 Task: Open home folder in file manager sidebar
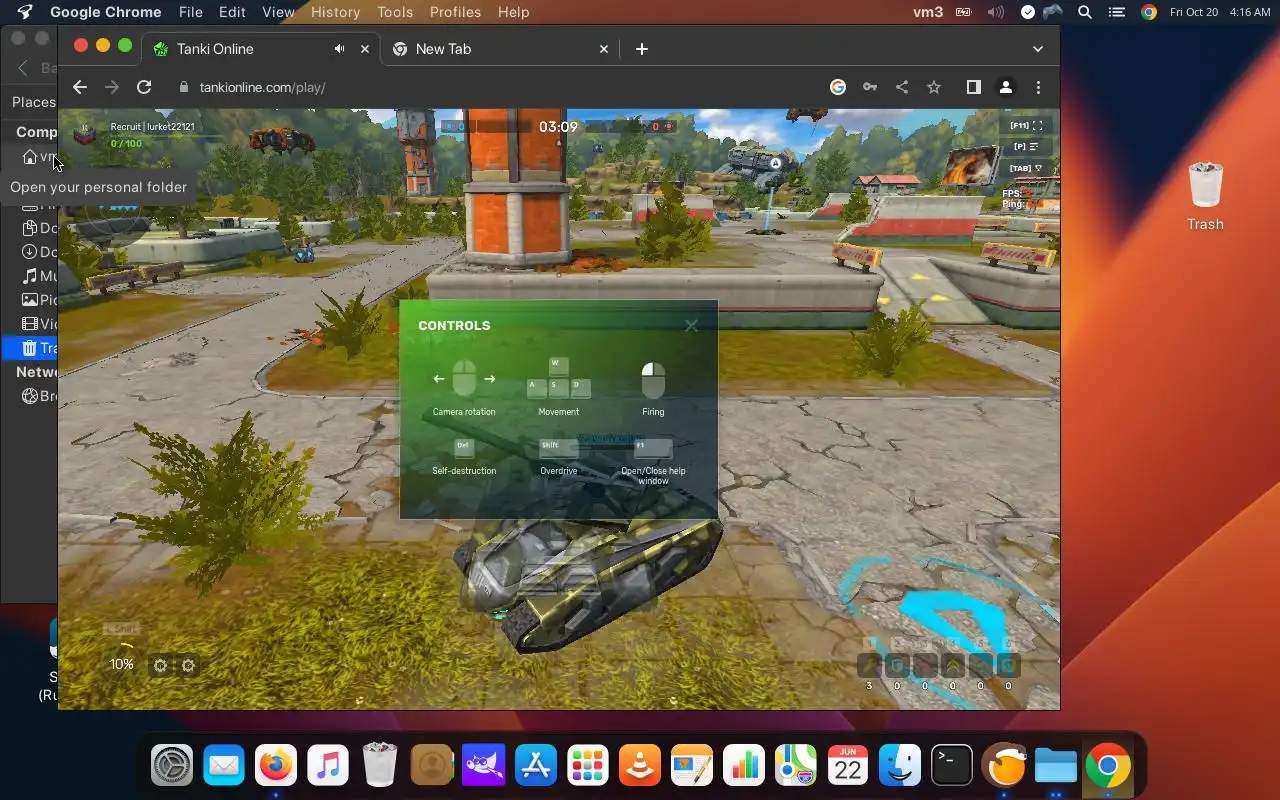[30, 157]
